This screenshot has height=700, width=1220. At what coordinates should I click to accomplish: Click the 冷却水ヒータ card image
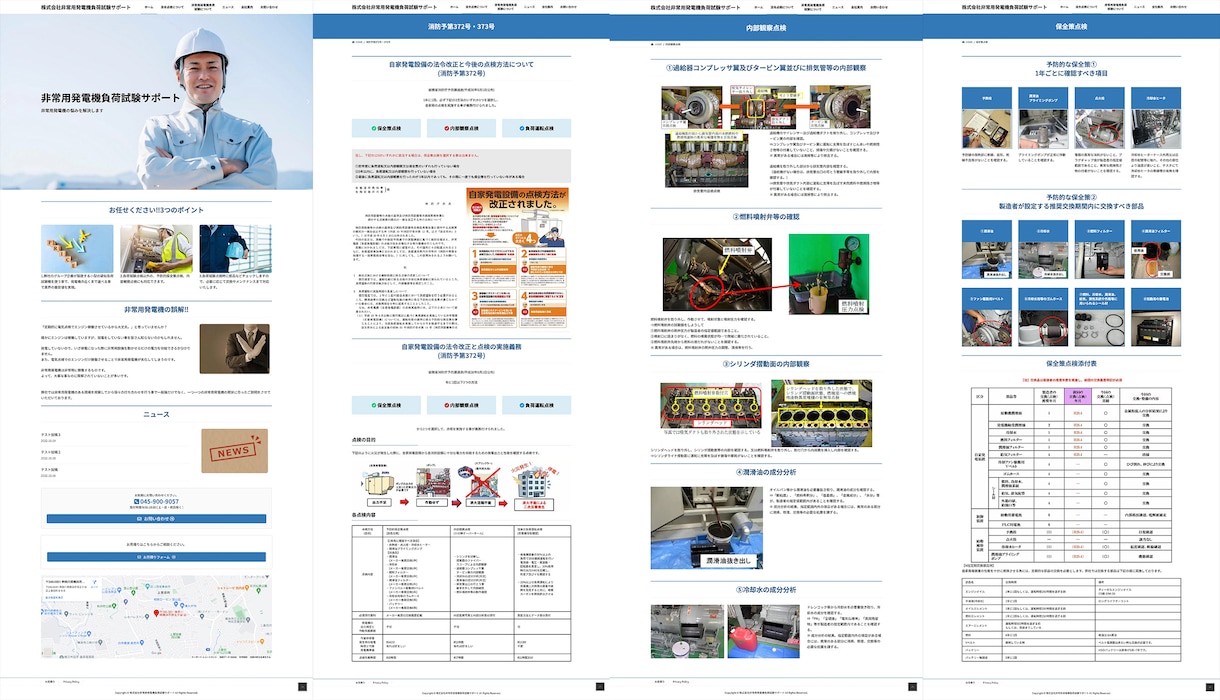click(1155, 128)
